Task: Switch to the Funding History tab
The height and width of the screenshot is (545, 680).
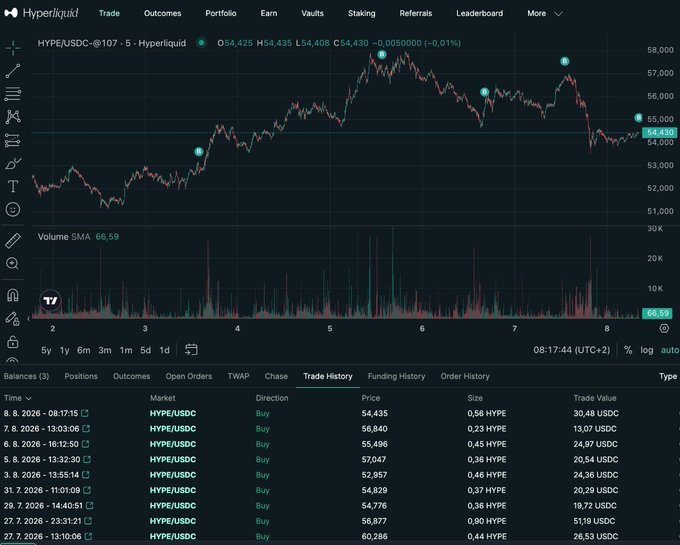Action: pyautogui.click(x=396, y=376)
